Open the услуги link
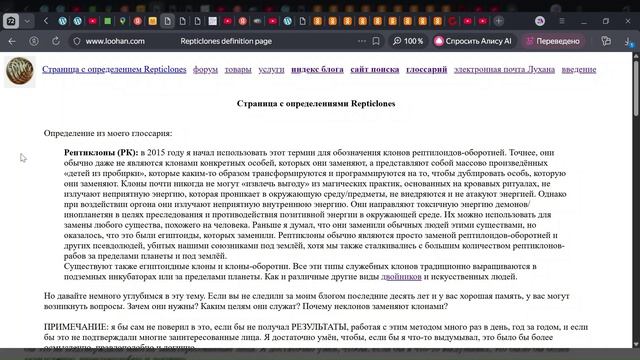 [271, 69]
